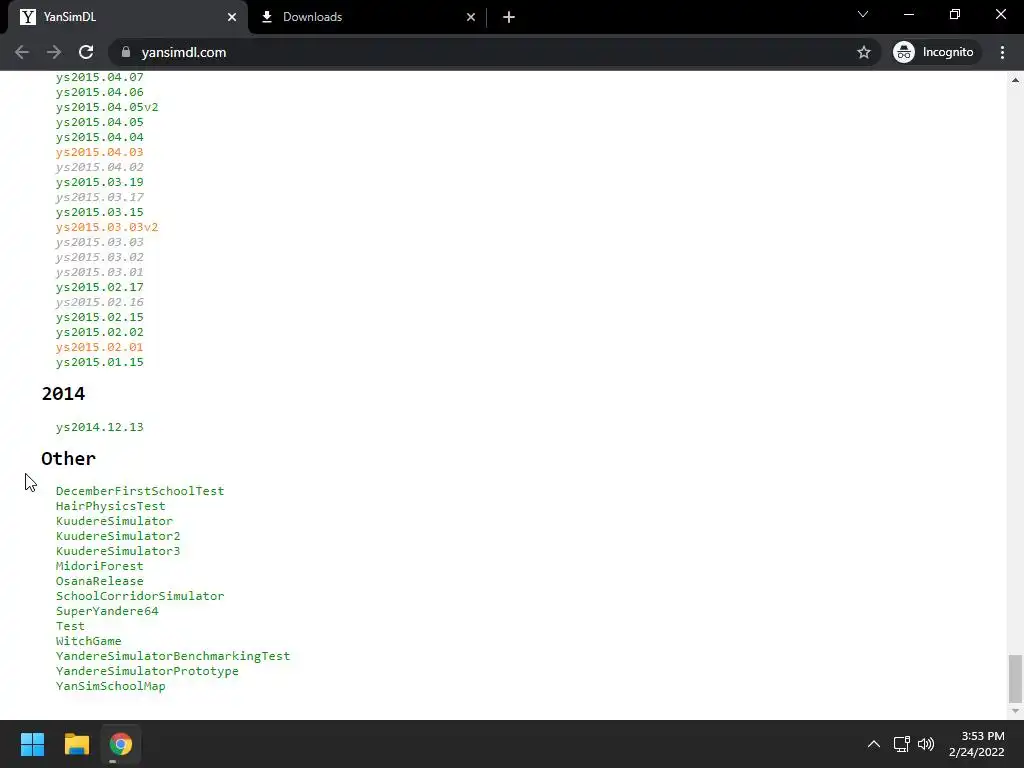1024x768 pixels.
Task: Click the page's vertical scrollbar thumb
Action: (1015, 677)
